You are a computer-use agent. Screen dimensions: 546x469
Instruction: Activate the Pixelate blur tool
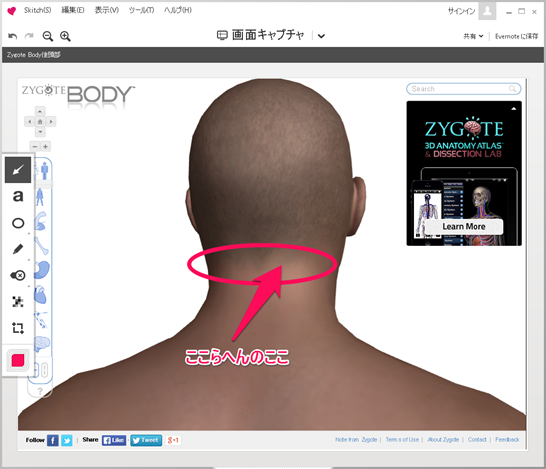pos(18,302)
